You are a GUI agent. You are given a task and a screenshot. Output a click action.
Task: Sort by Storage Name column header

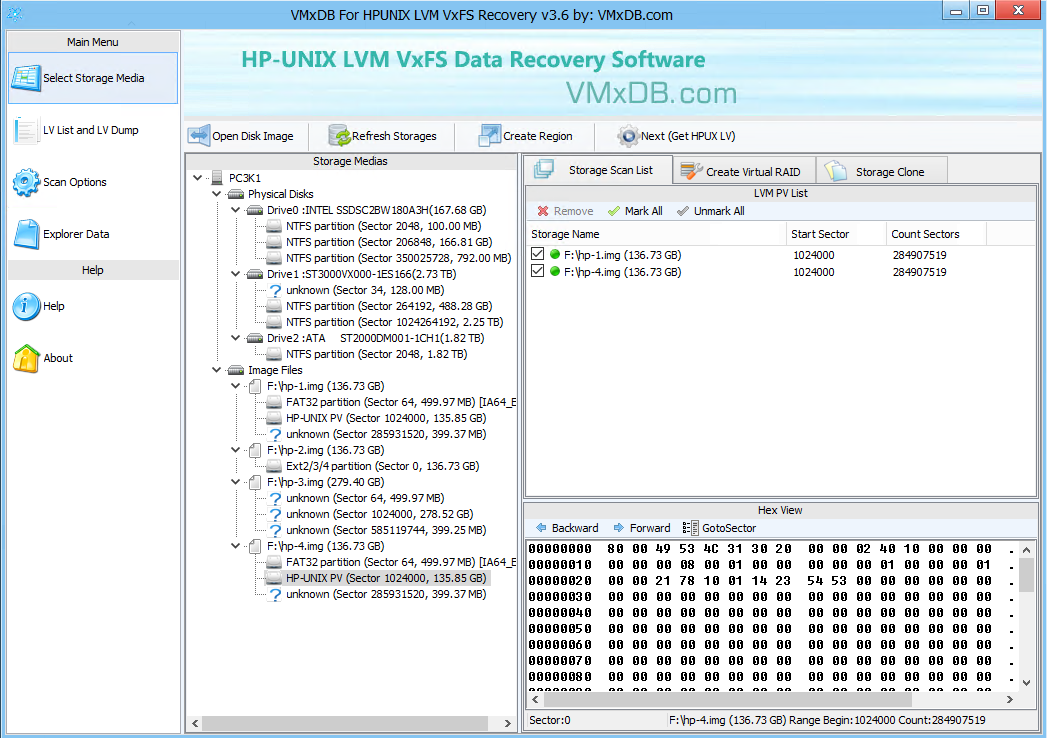coord(656,234)
